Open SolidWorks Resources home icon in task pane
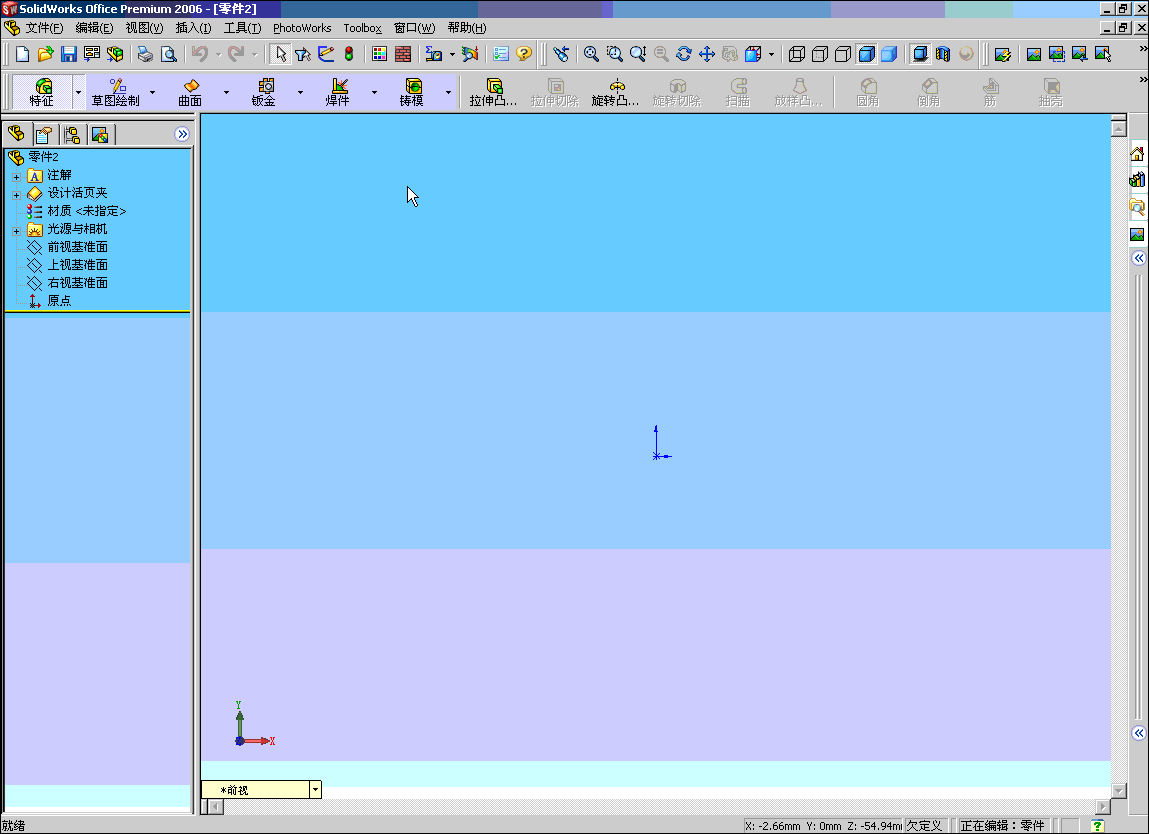1149x834 pixels. [x=1137, y=154]
